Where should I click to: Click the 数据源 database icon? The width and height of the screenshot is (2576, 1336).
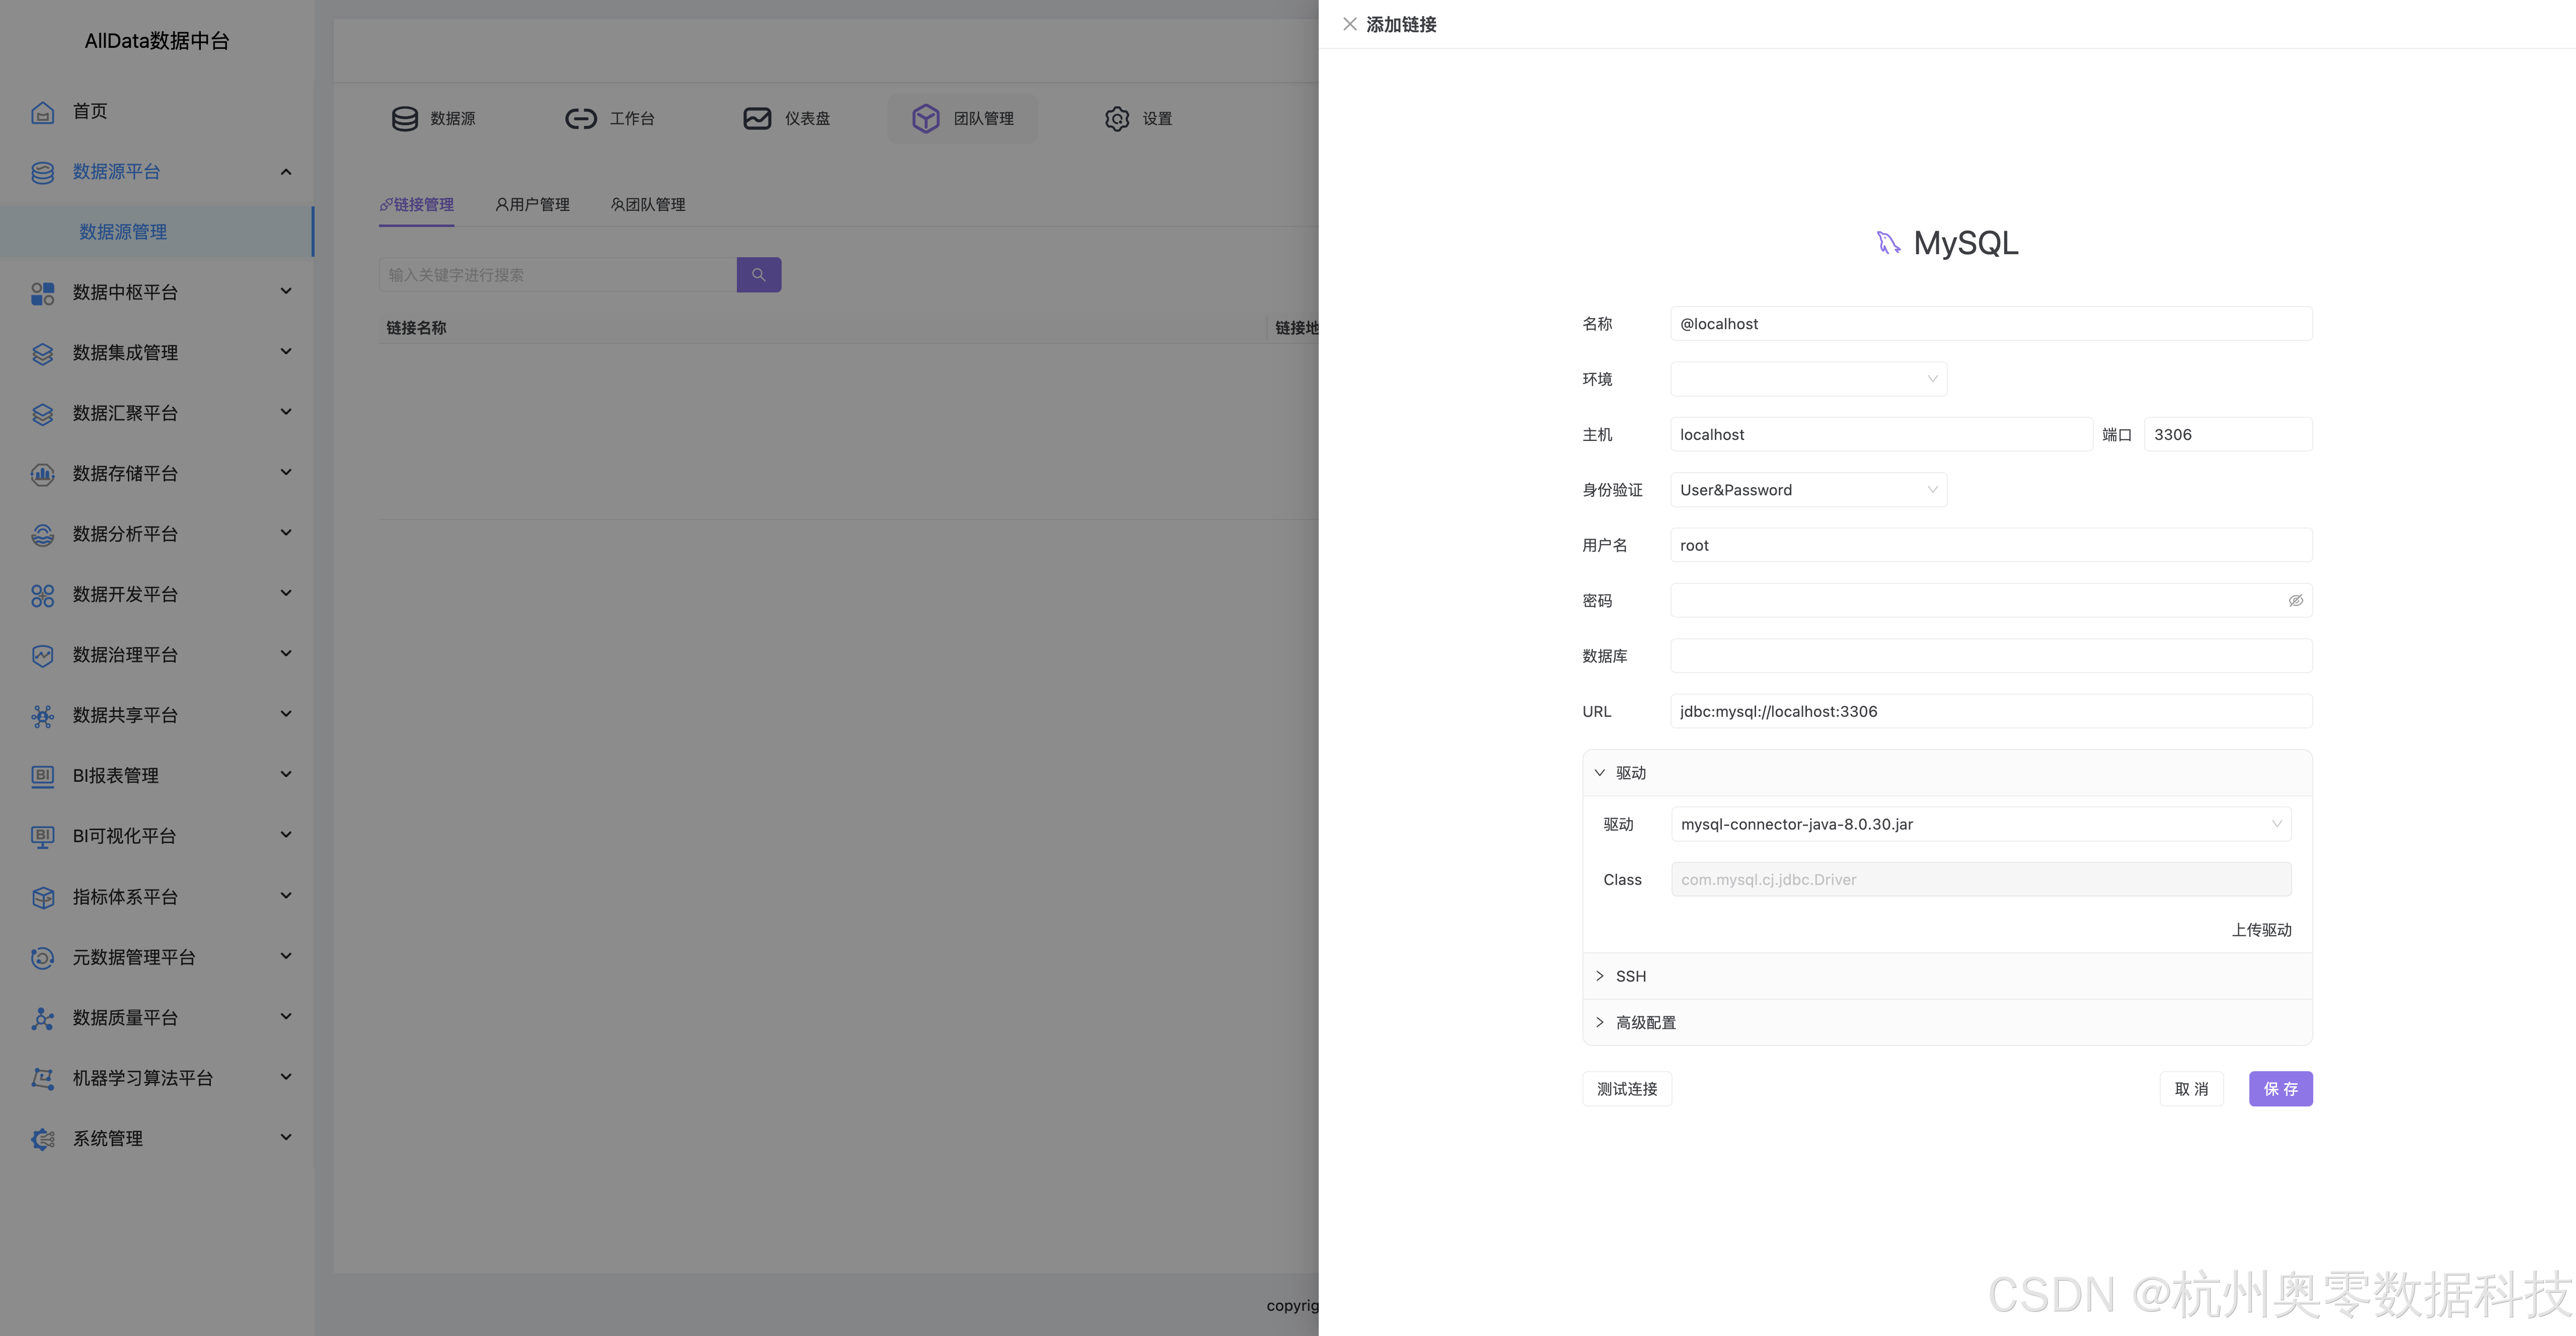click(405, 119)
